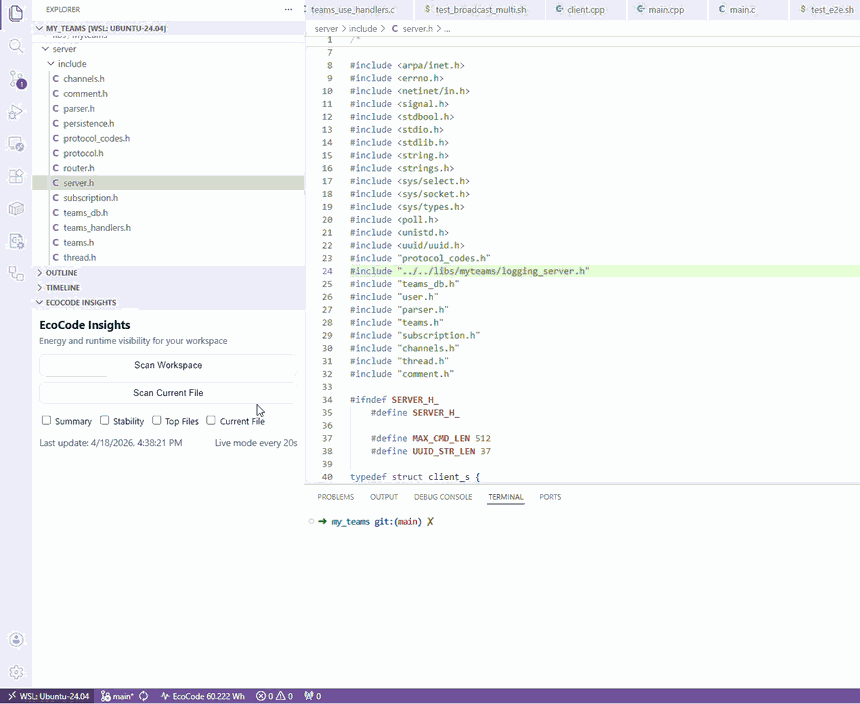Click the C icon next to thread.h
The image size is (860, 704).
tap(55, 258)
